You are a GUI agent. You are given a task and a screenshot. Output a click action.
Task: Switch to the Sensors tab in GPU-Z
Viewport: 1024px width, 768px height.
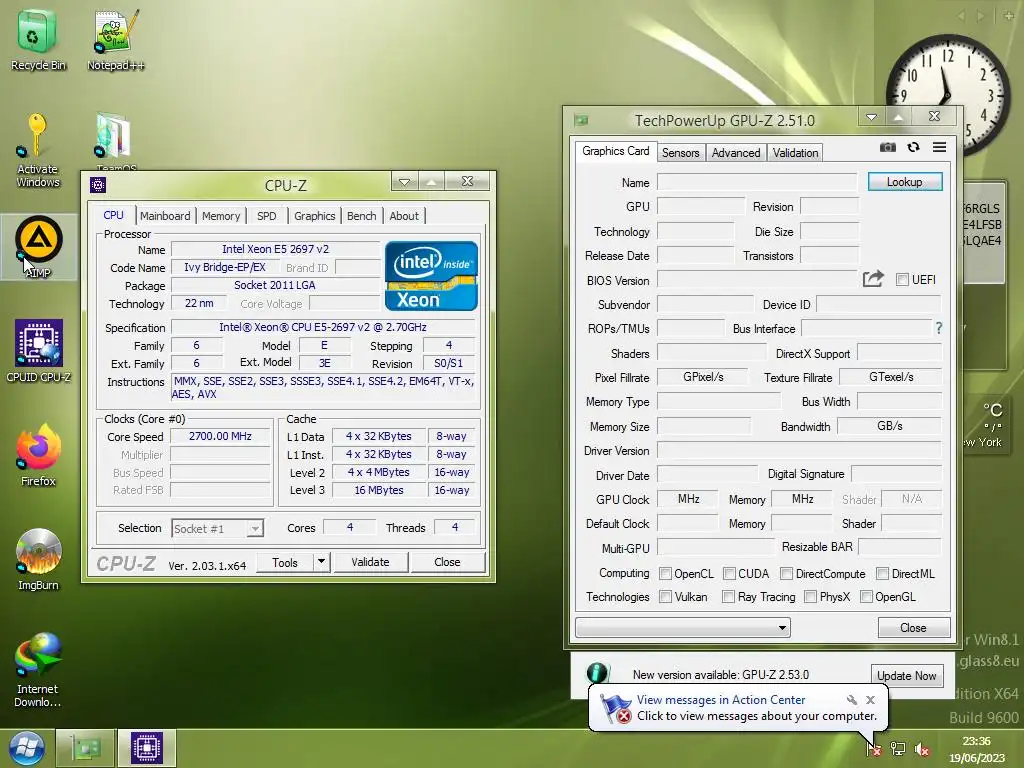click(x=680, y=153)
